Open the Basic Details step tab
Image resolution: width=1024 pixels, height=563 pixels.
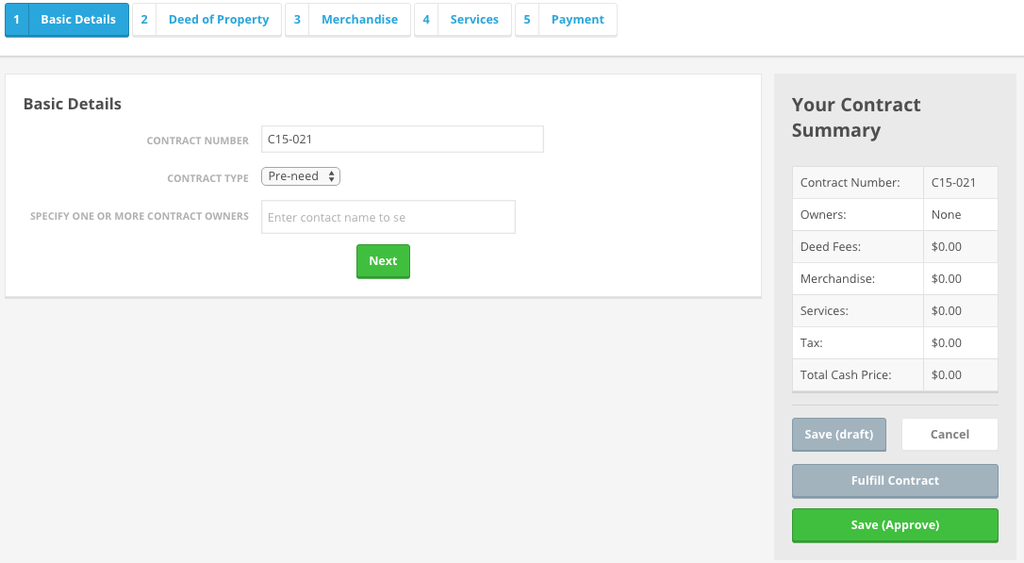pos(67,20)
